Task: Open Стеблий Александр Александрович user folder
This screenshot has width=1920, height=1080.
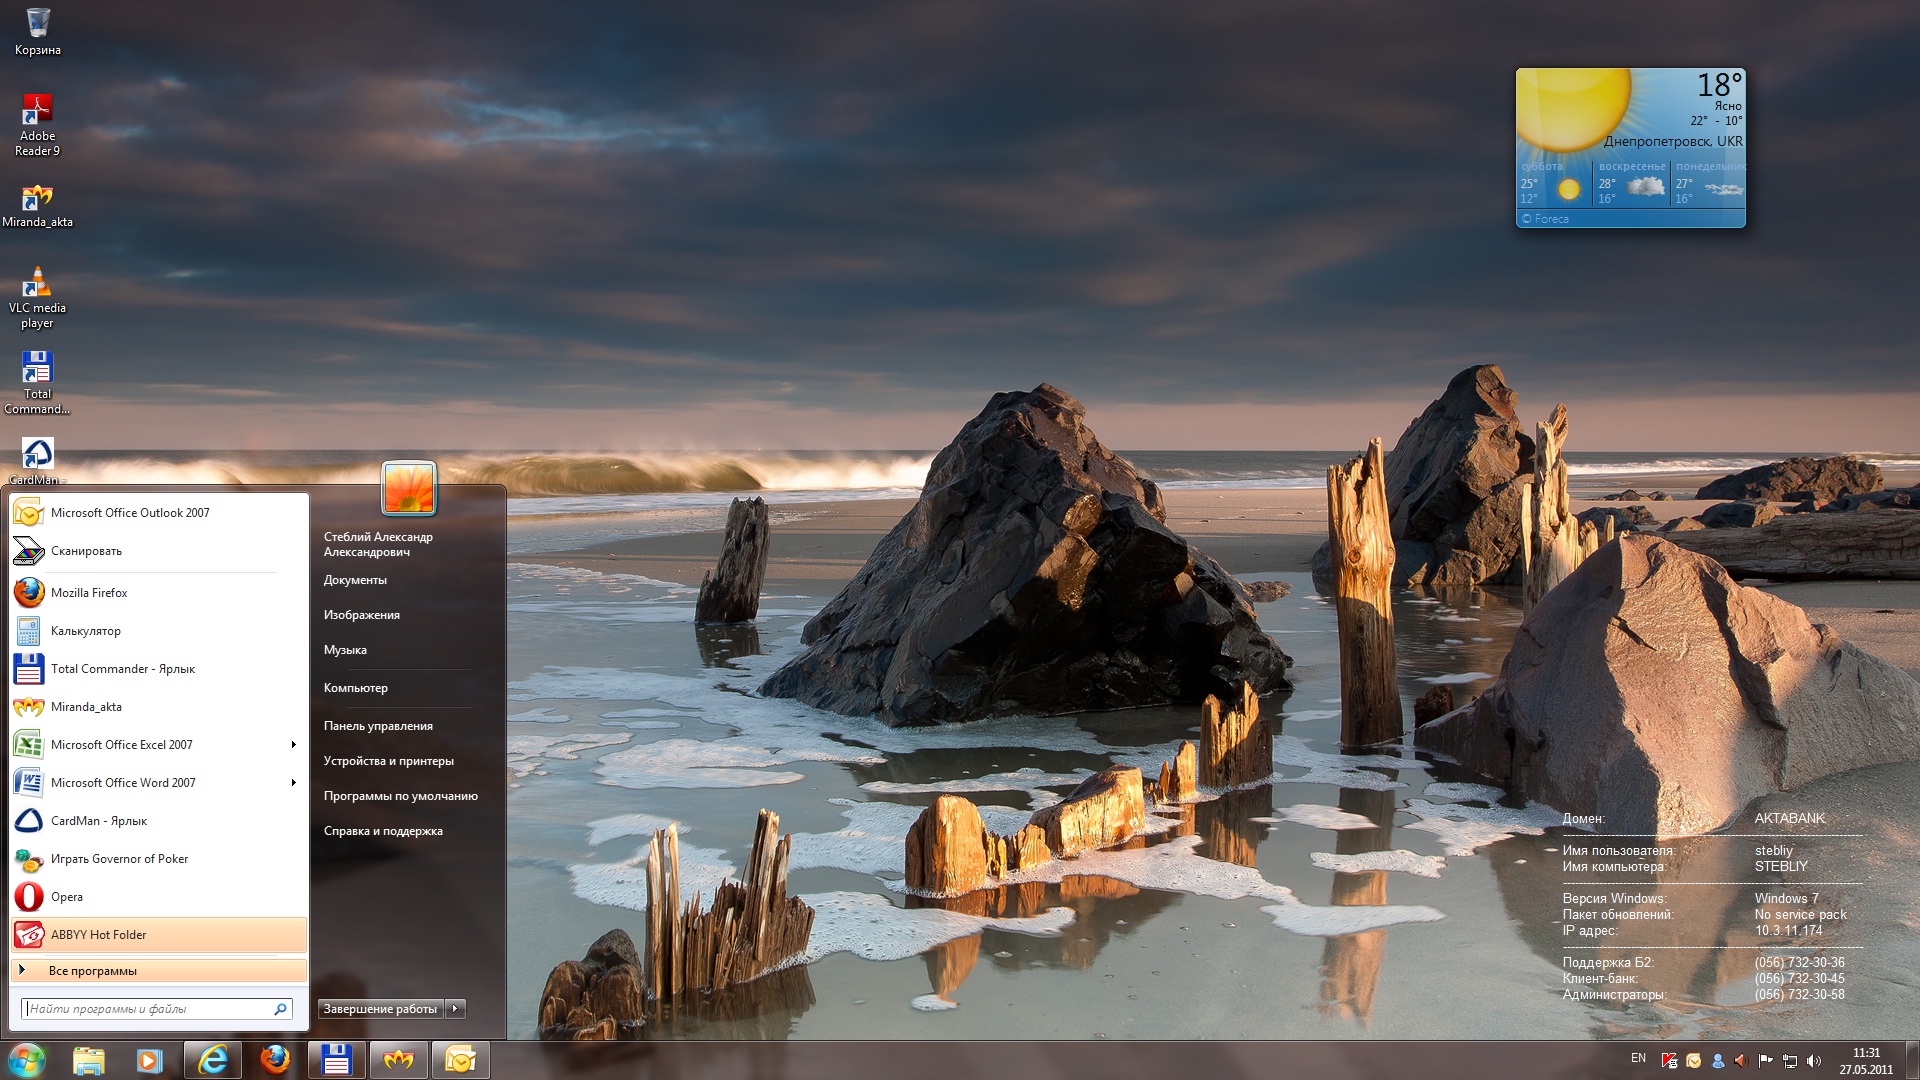Action: click(x=378, y=544)
